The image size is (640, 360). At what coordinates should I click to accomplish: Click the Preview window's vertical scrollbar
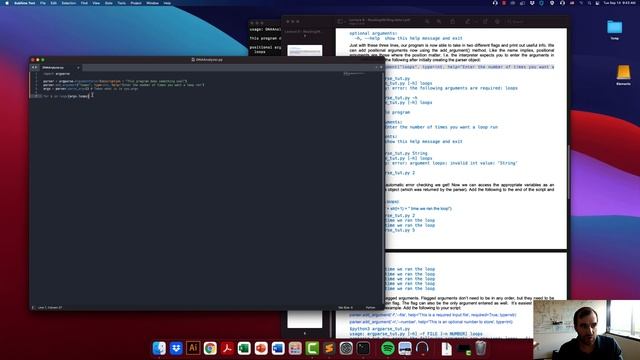[568, 171]
